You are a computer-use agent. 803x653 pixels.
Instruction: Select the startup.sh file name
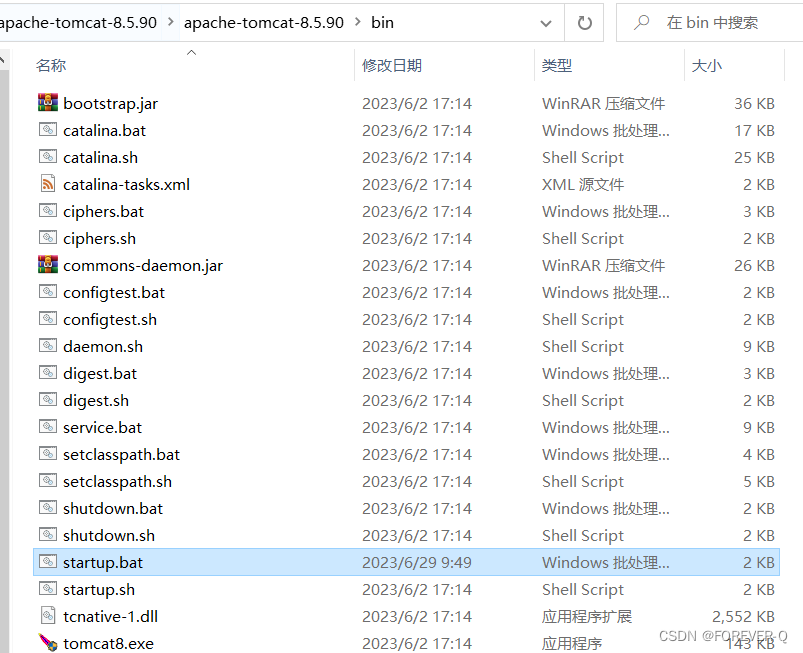pyautogui.click(x=99, y=589)
